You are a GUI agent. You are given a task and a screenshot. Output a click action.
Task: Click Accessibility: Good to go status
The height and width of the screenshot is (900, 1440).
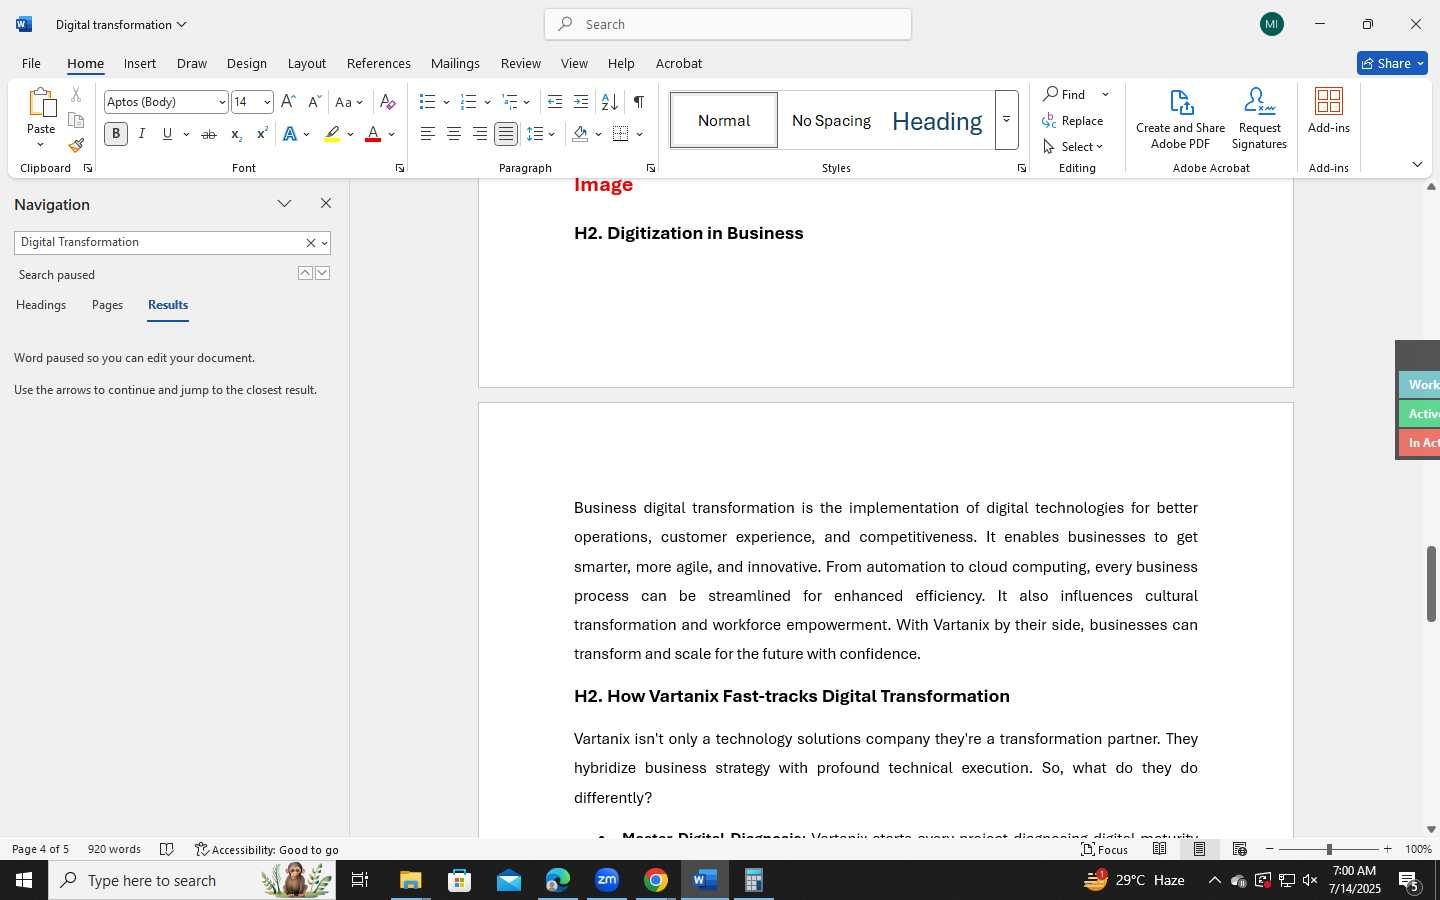[x=267, y=849]
